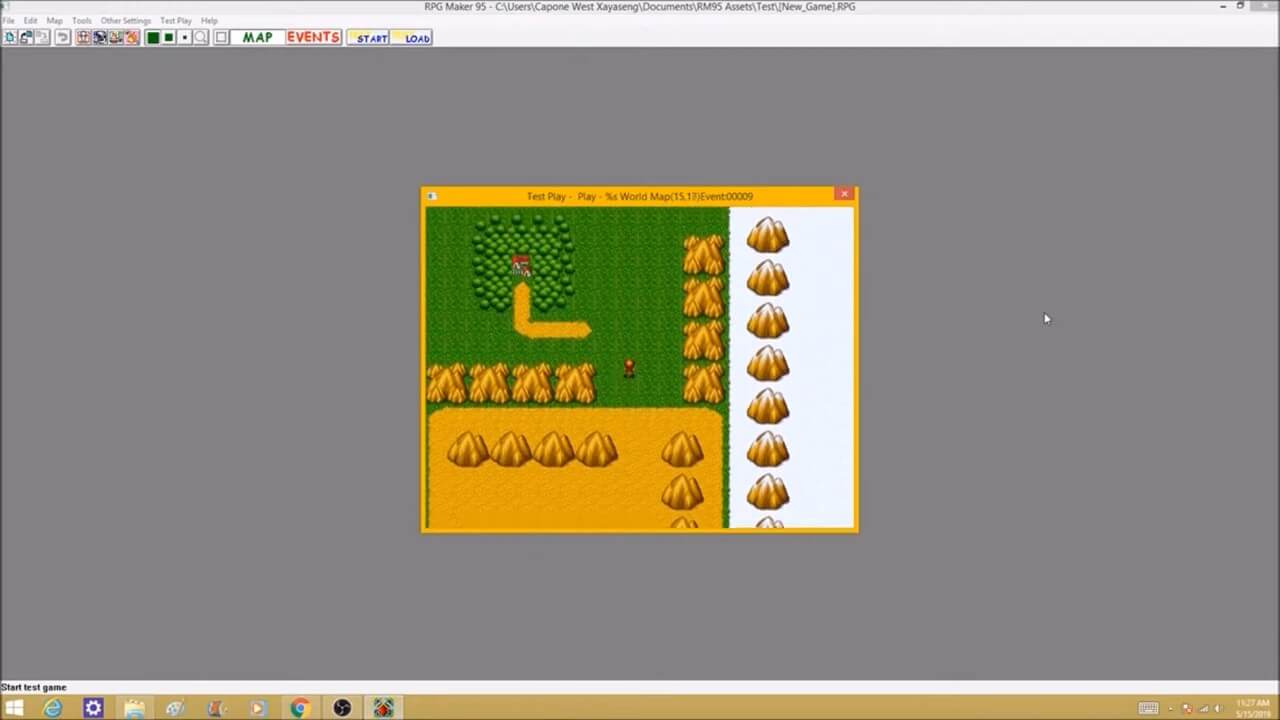The image size is (1280, 720).
Task: Open the Windows Start menu
Action: (x=14, y=708)
